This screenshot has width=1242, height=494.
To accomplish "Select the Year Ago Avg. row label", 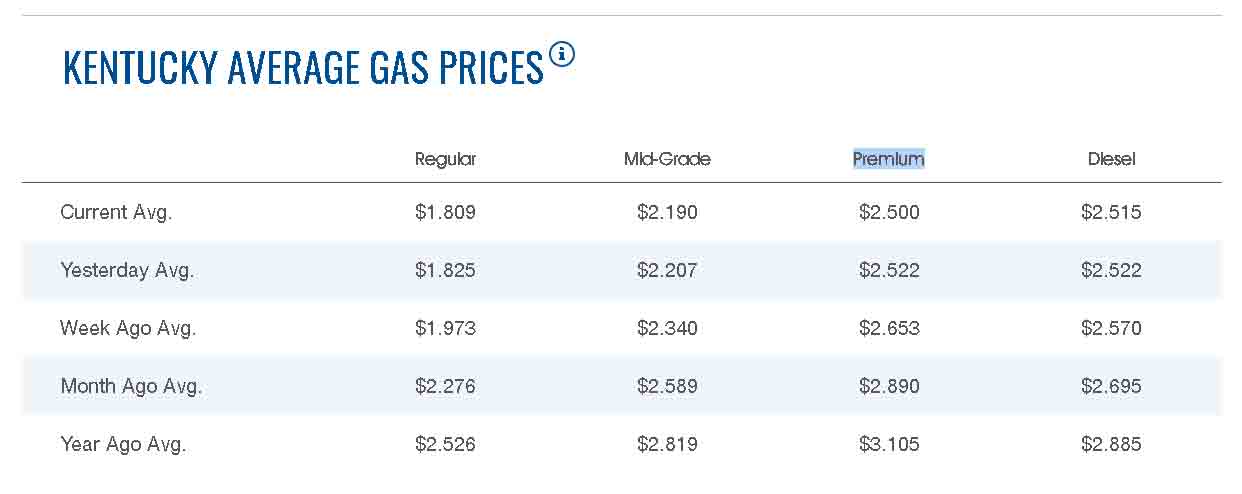I will (123, 444).
